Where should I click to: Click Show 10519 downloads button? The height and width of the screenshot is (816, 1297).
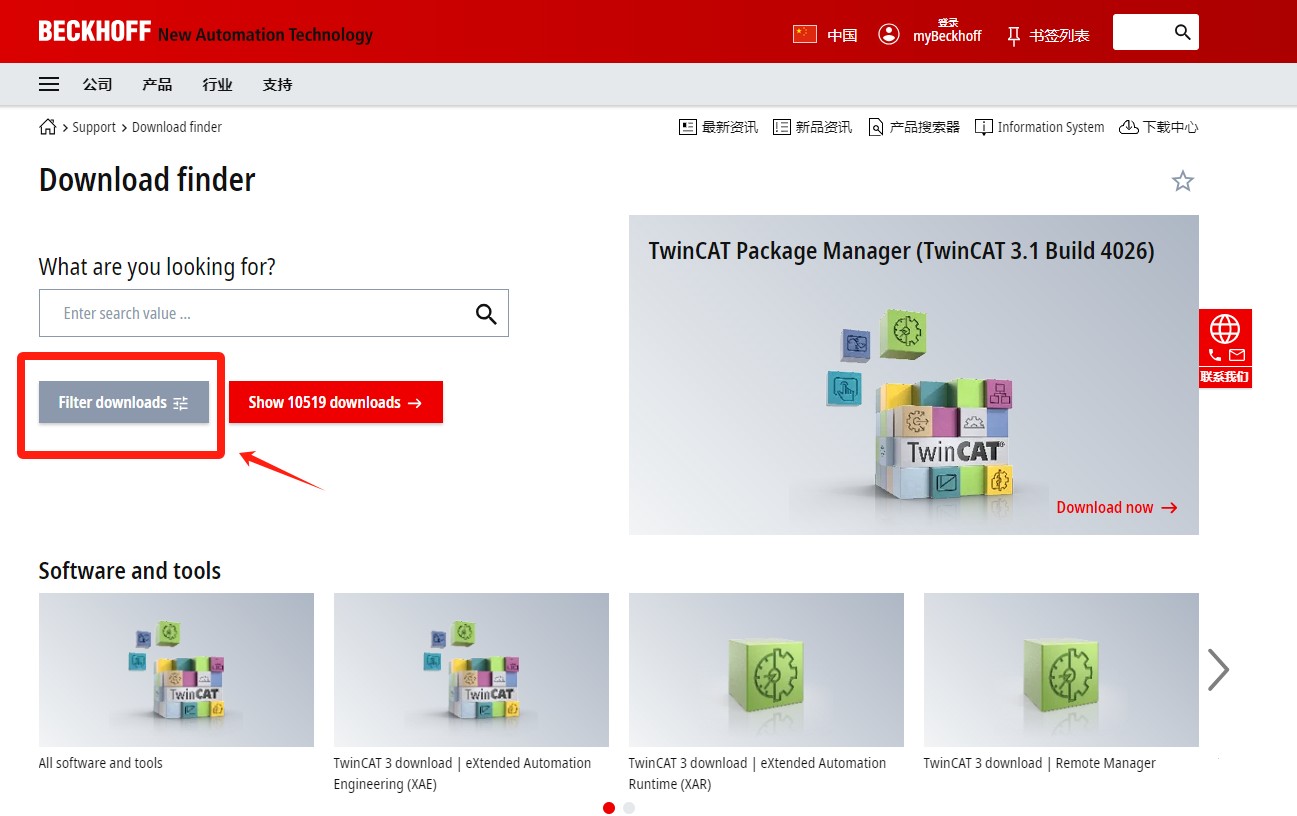[336, 402]
